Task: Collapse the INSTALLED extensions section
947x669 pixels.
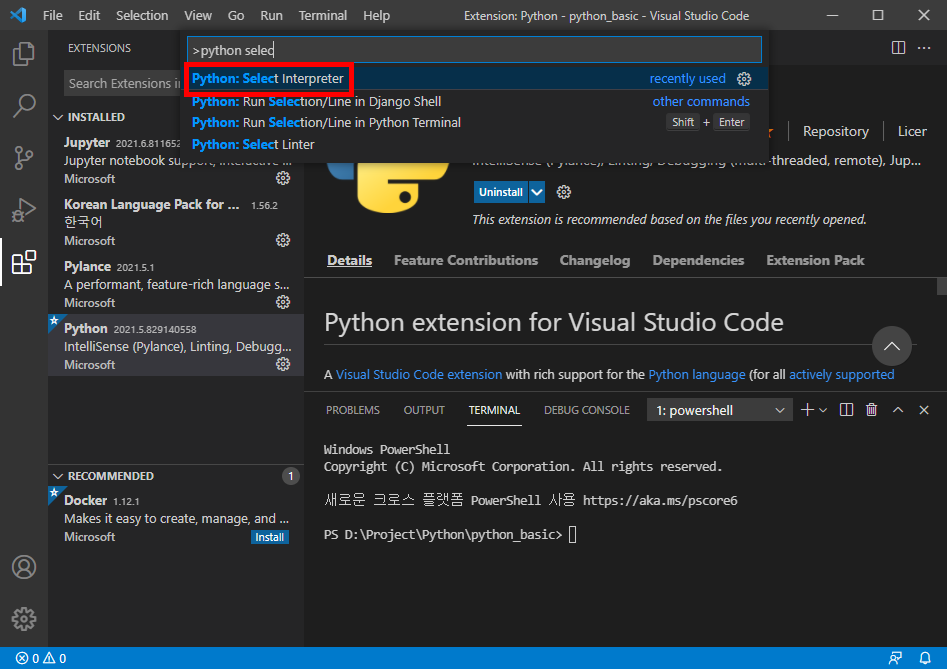Action: (x=58, y=117)
